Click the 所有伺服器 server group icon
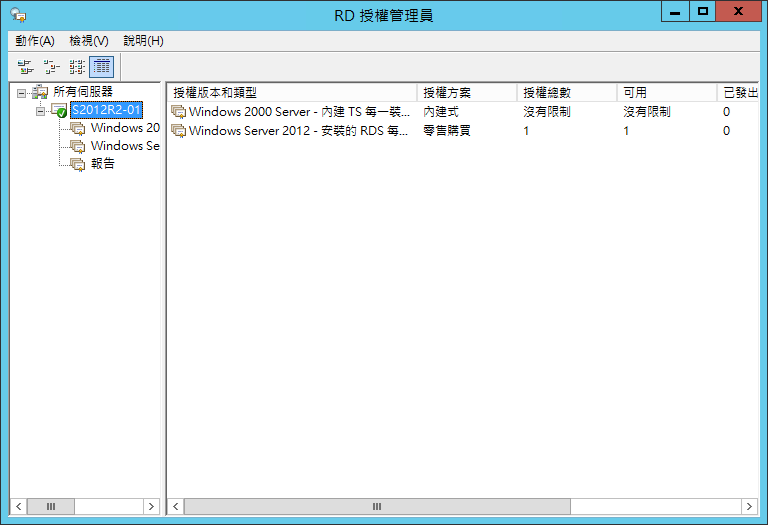The image size is (768, 525). click(x=40, y=92)
